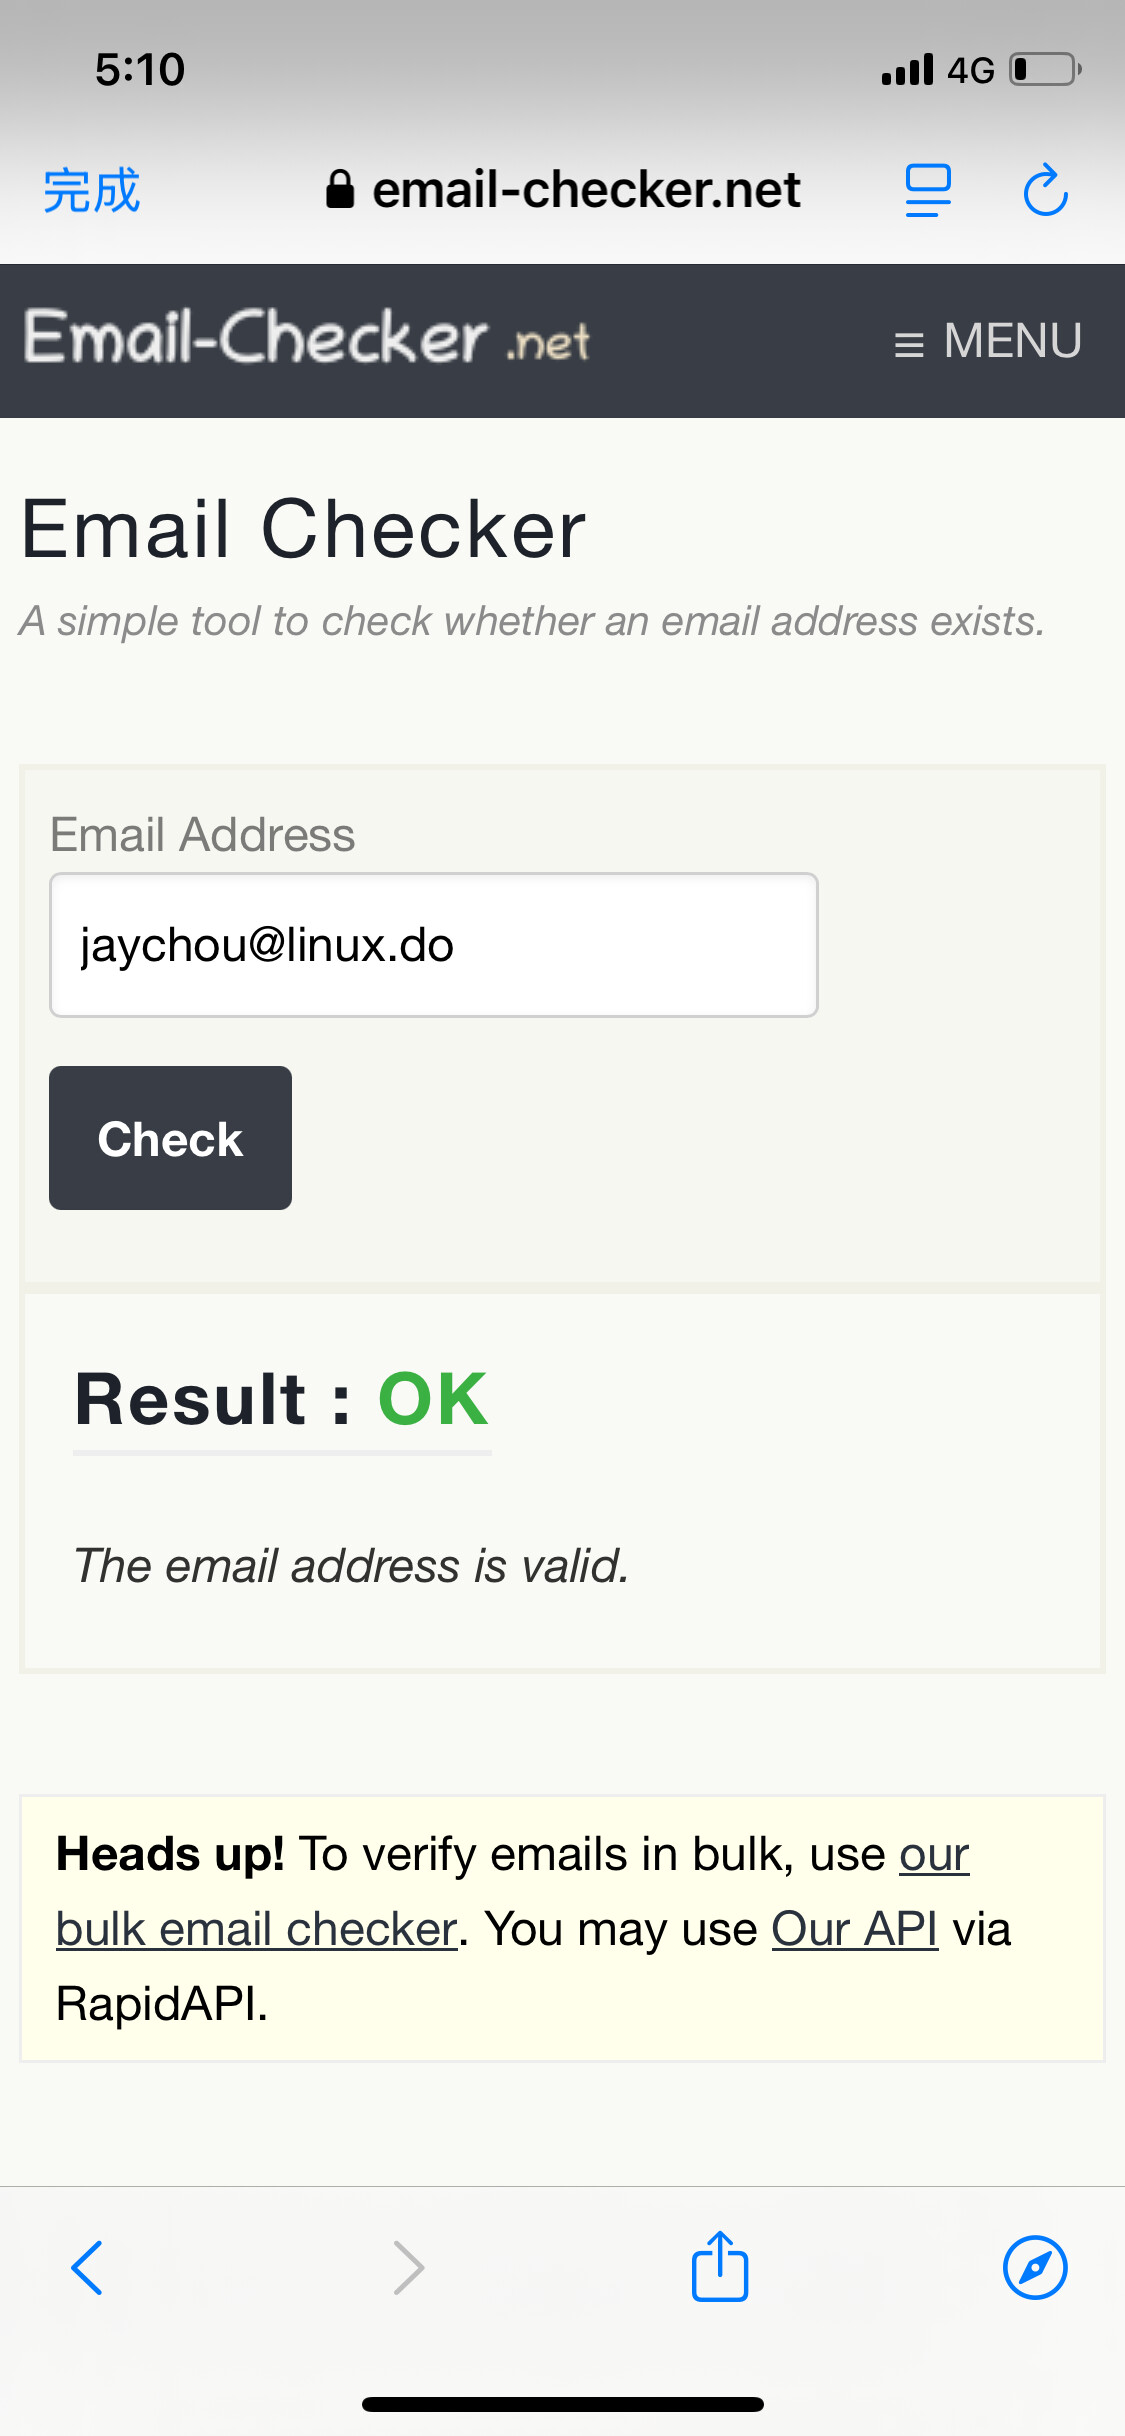Open the hamburger MENU
The height and width of the screenshot is (2436, 1125).
[x=987, y=341]
